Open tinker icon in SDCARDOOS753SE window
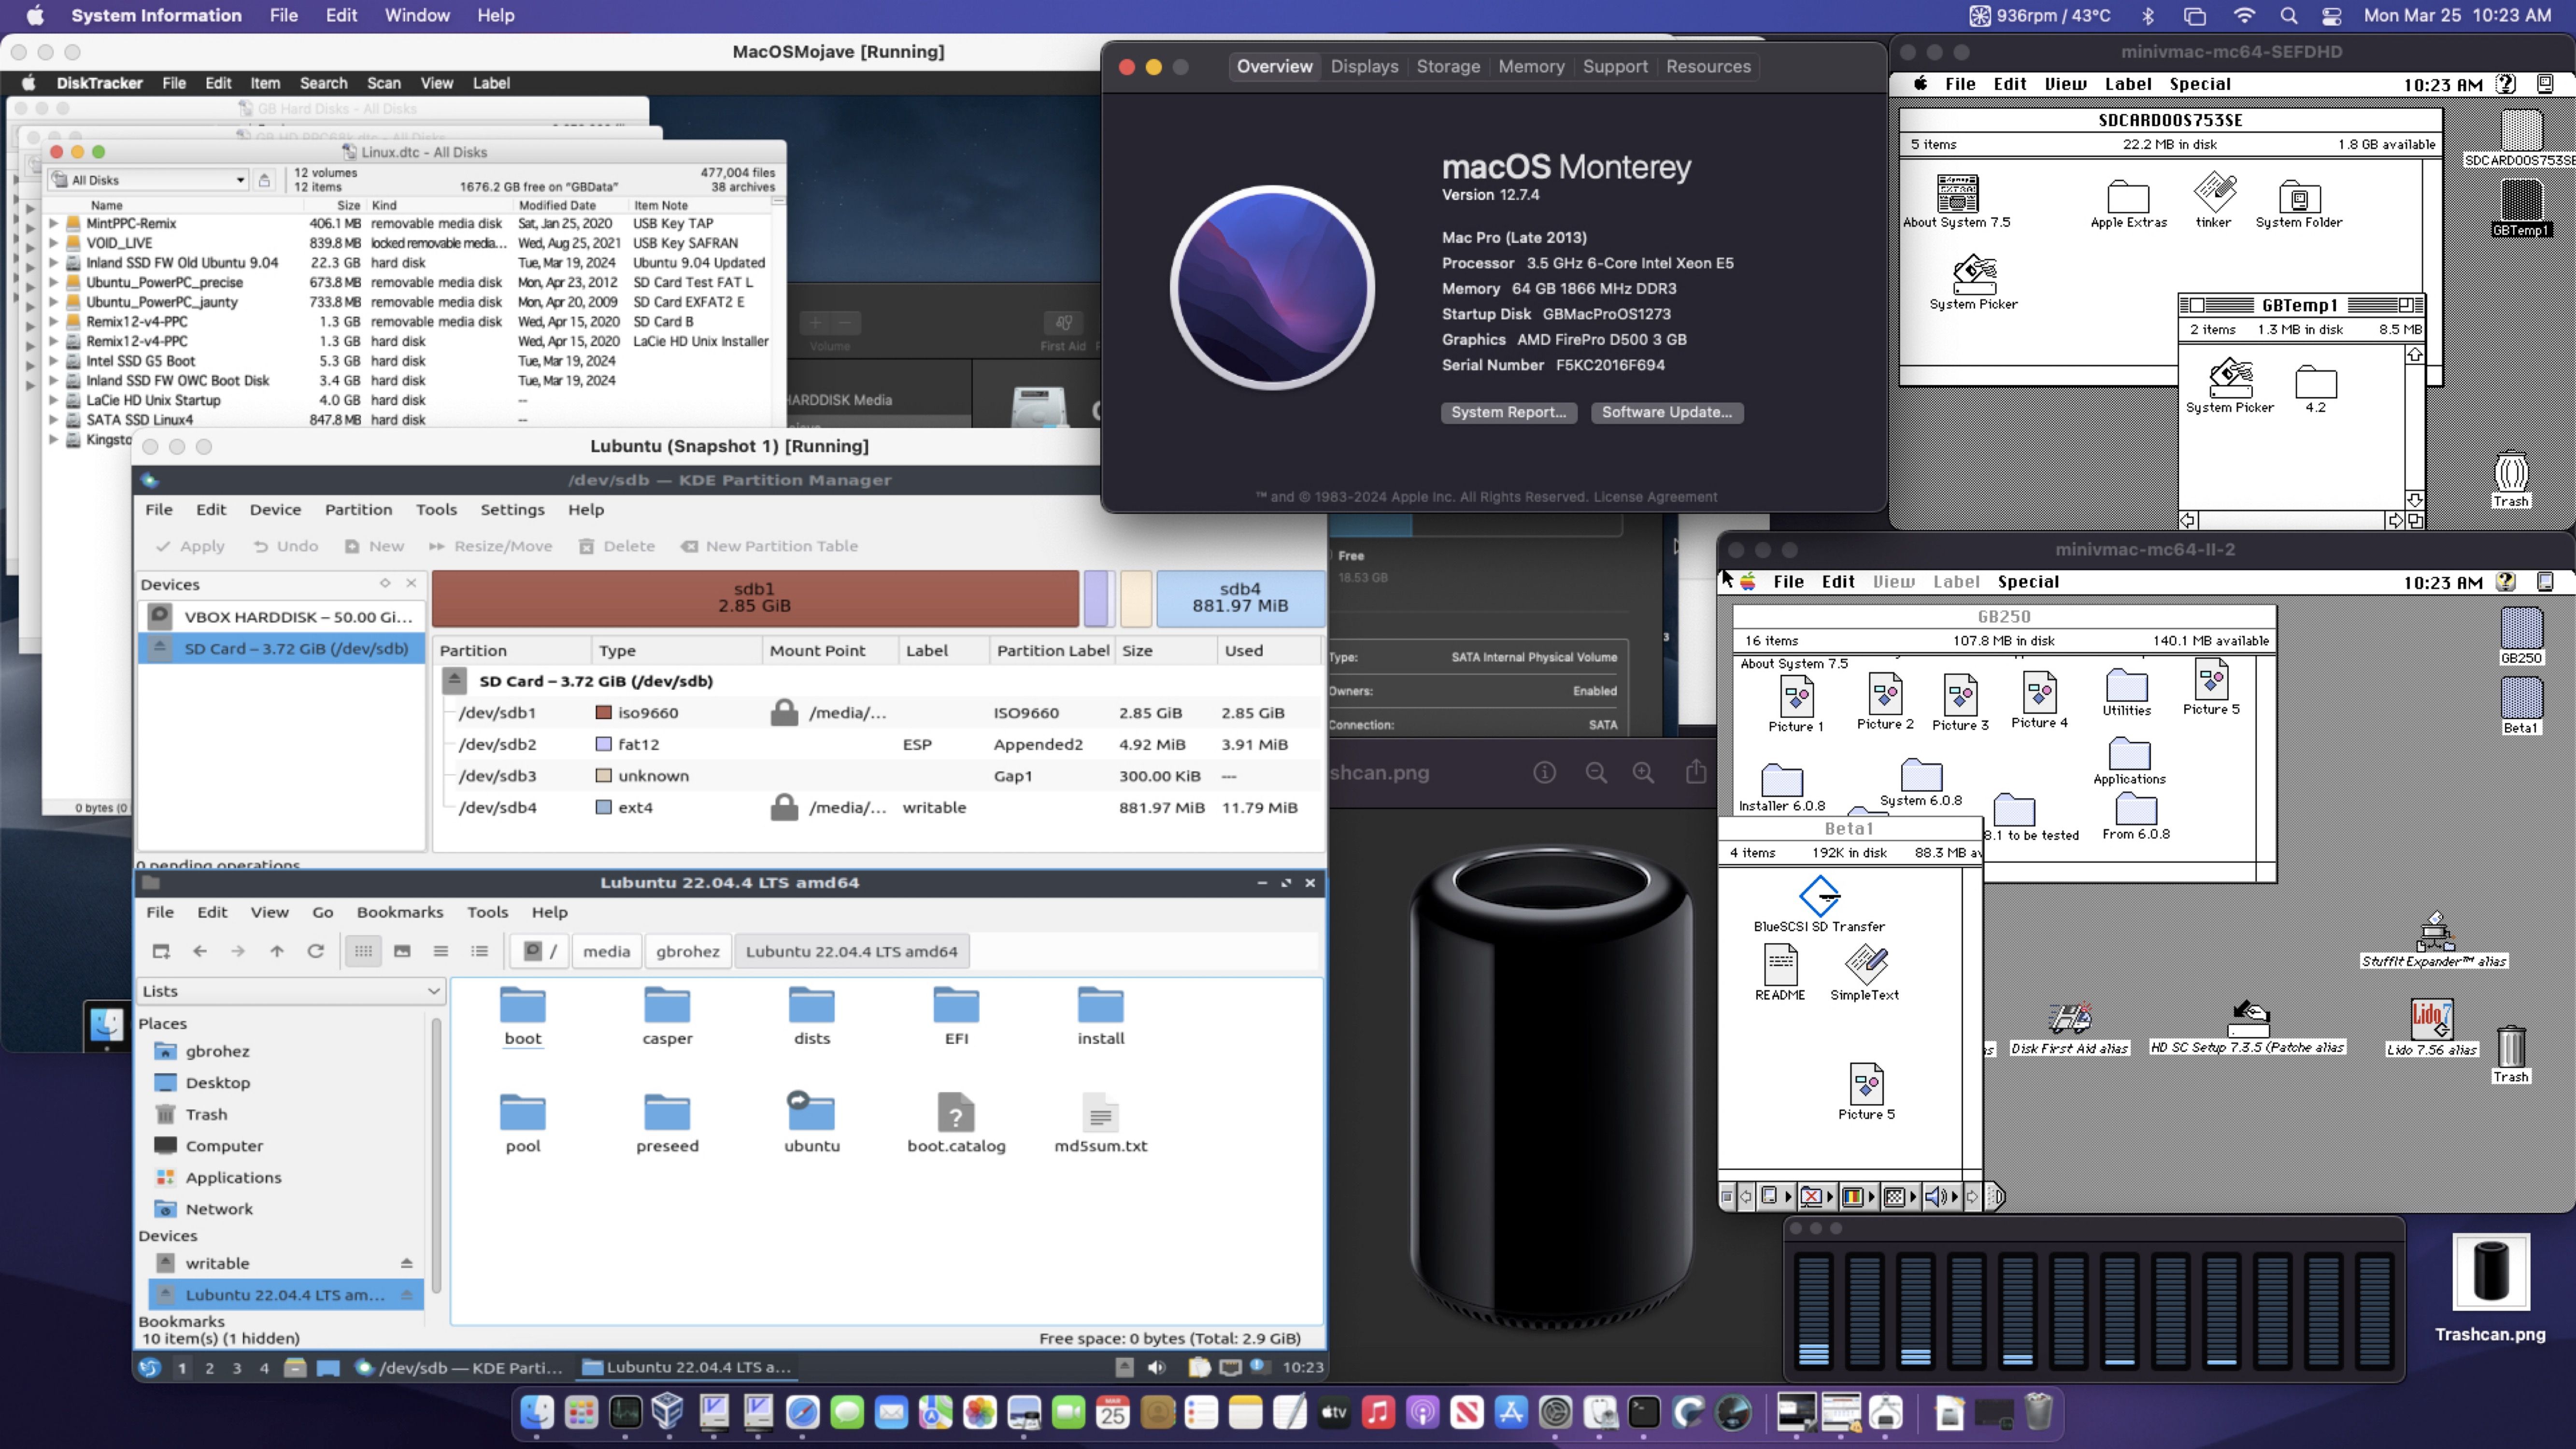The height and width of the screenshot is (1449, 2576). coord(2214,200)
